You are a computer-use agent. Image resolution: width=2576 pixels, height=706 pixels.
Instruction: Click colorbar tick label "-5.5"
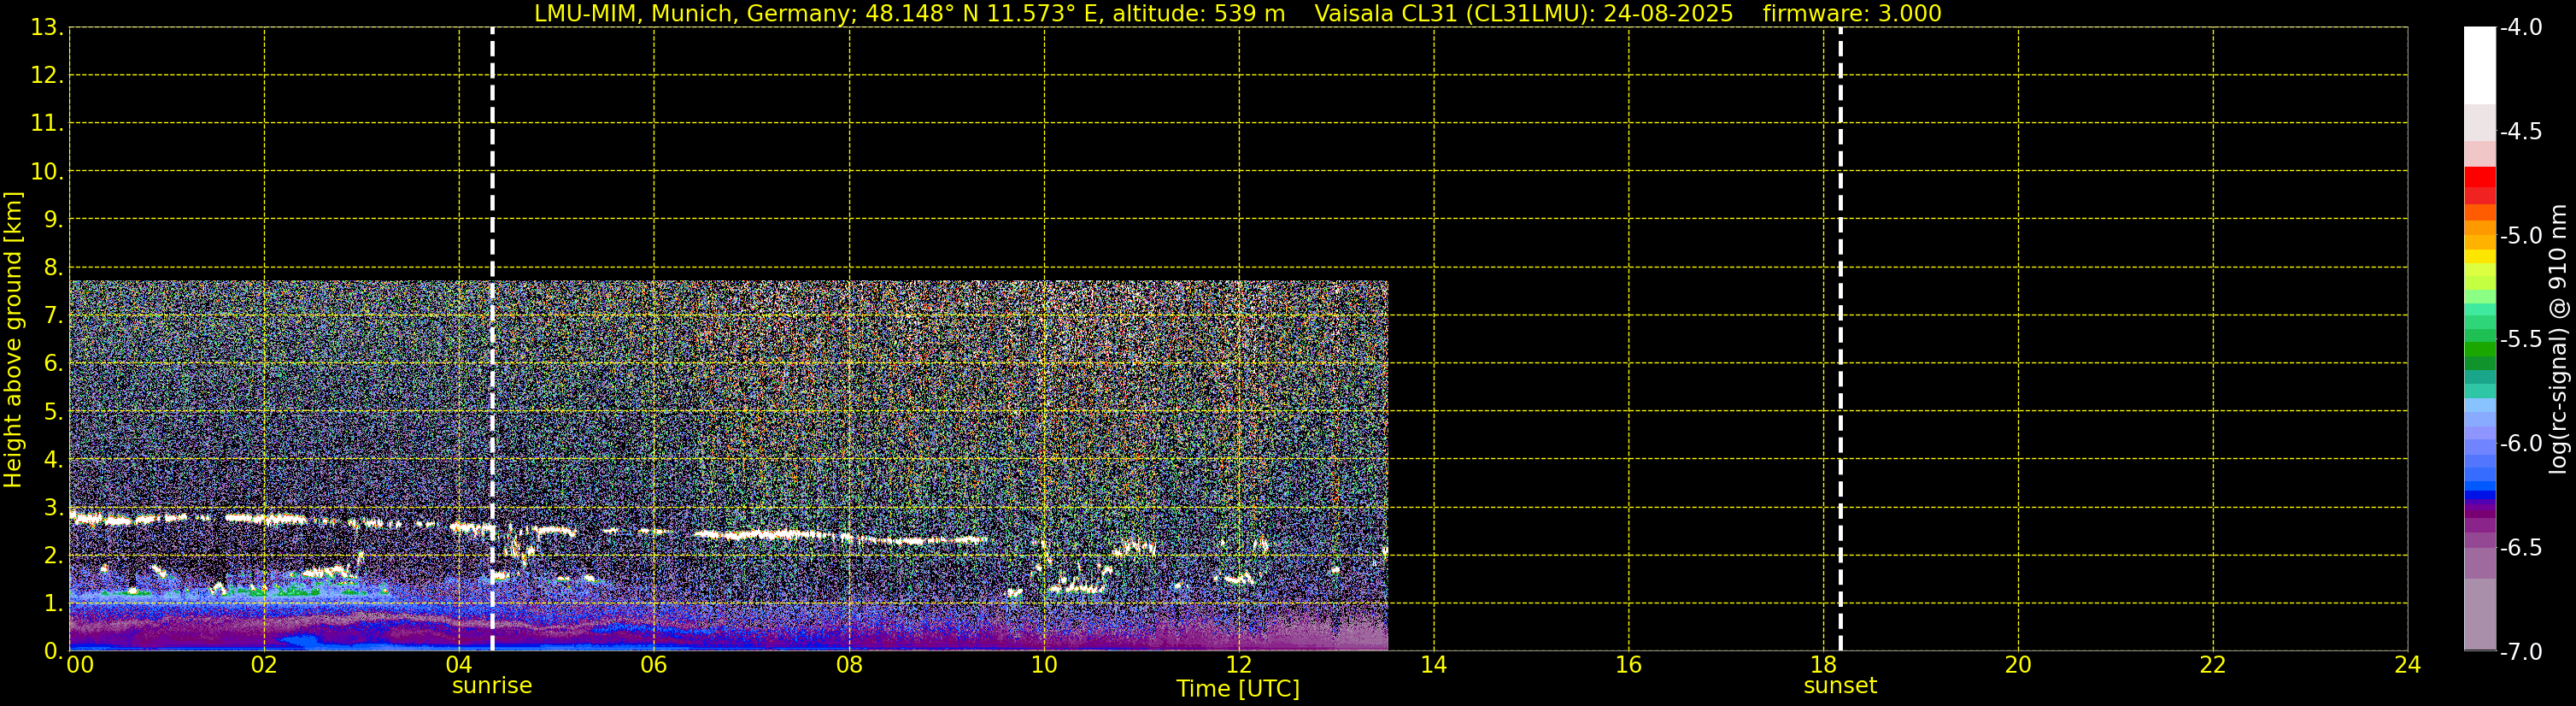(x=2520, y=339)
